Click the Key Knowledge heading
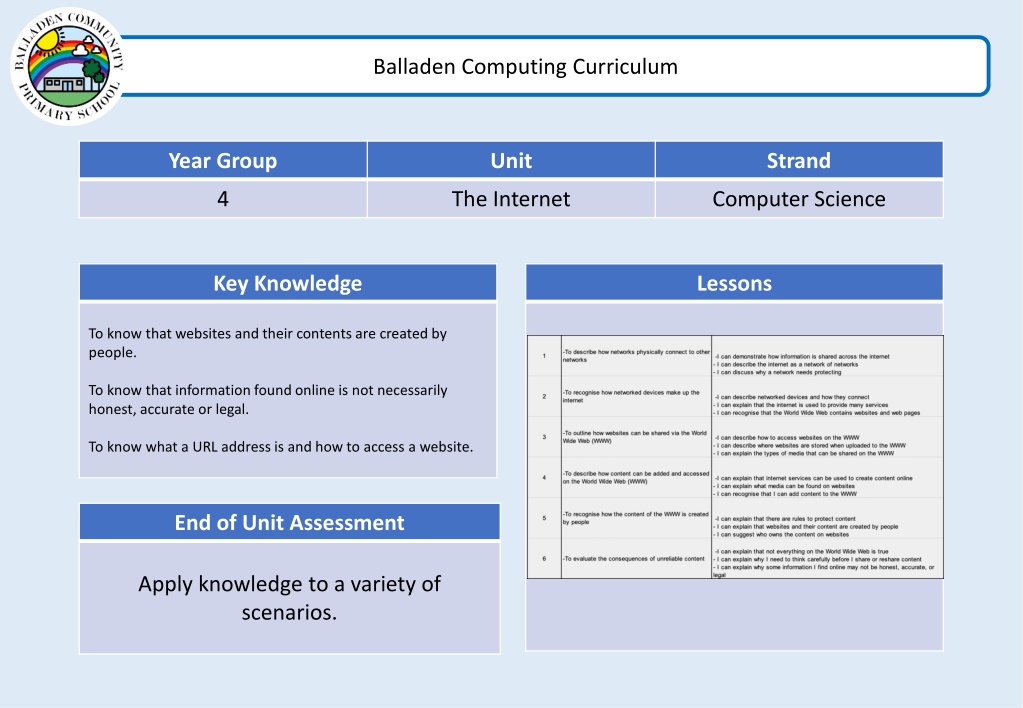Viewport: 1023px width, 708px height. coord(288,283)
